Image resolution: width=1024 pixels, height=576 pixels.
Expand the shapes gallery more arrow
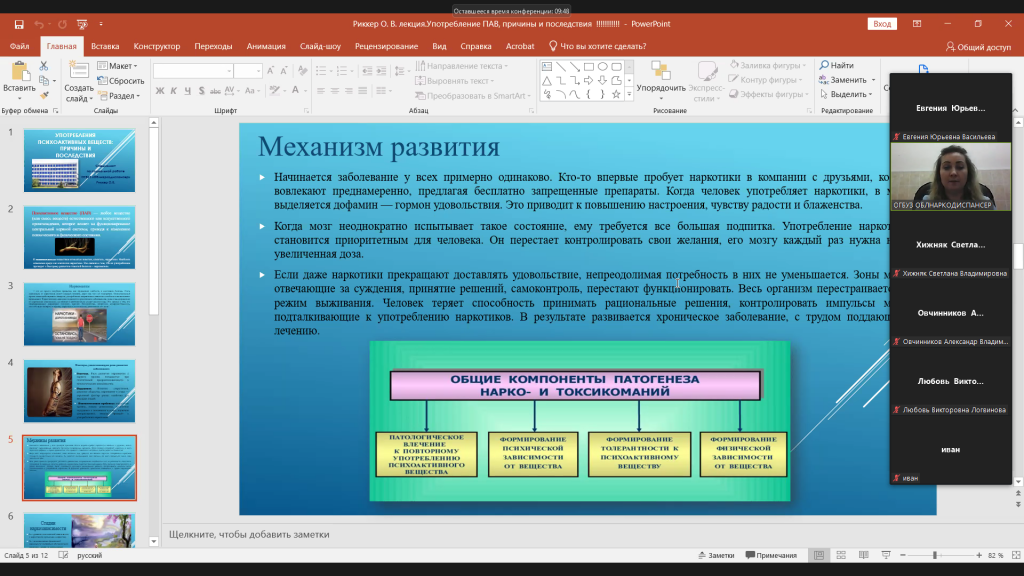point(630,95)
